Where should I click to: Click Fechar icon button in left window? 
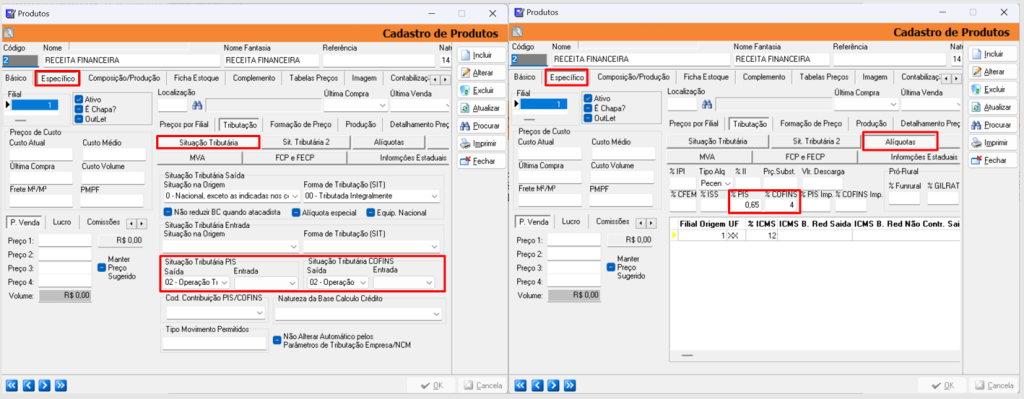tap(481, 161)
